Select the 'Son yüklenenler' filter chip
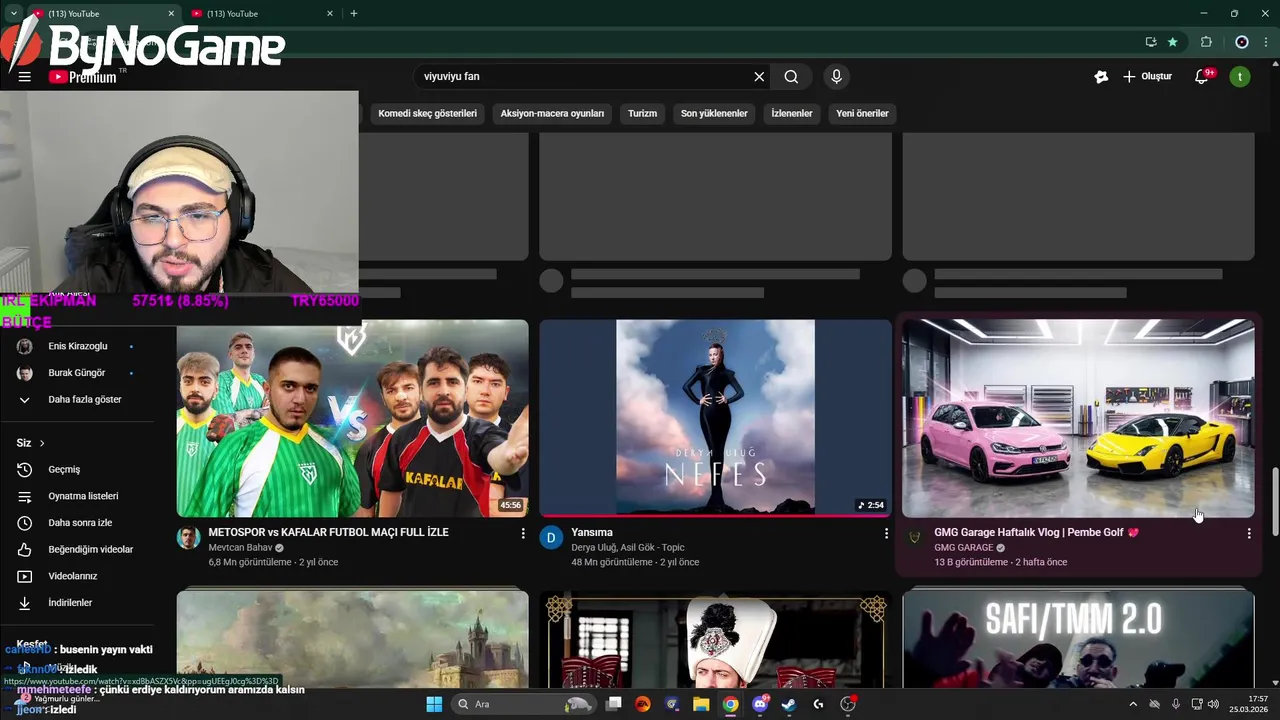The width and height of the screenshot is (1280, 720). [714, 113]
